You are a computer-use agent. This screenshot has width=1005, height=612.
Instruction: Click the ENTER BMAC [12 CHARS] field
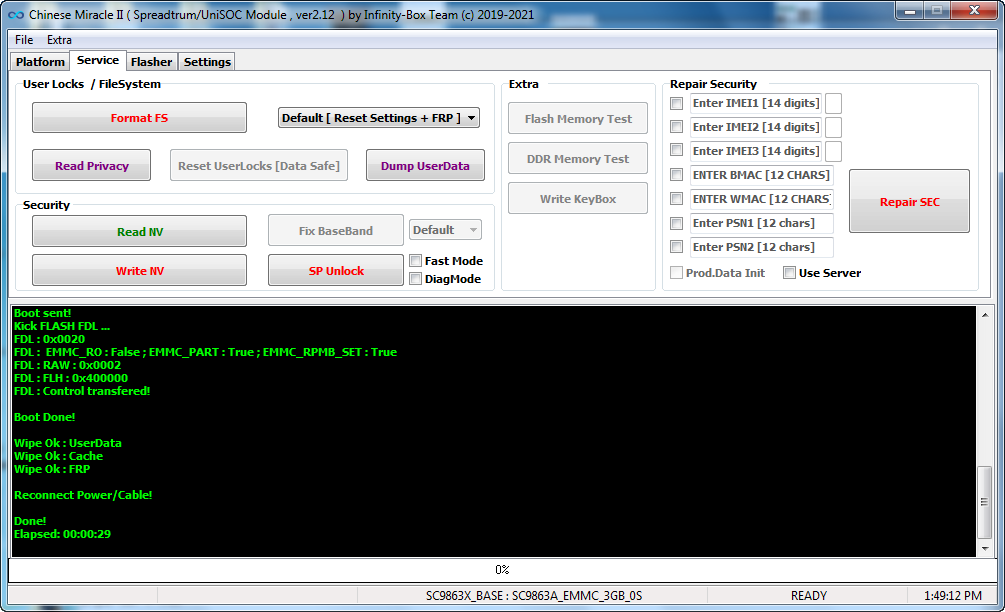coord(761,175)
